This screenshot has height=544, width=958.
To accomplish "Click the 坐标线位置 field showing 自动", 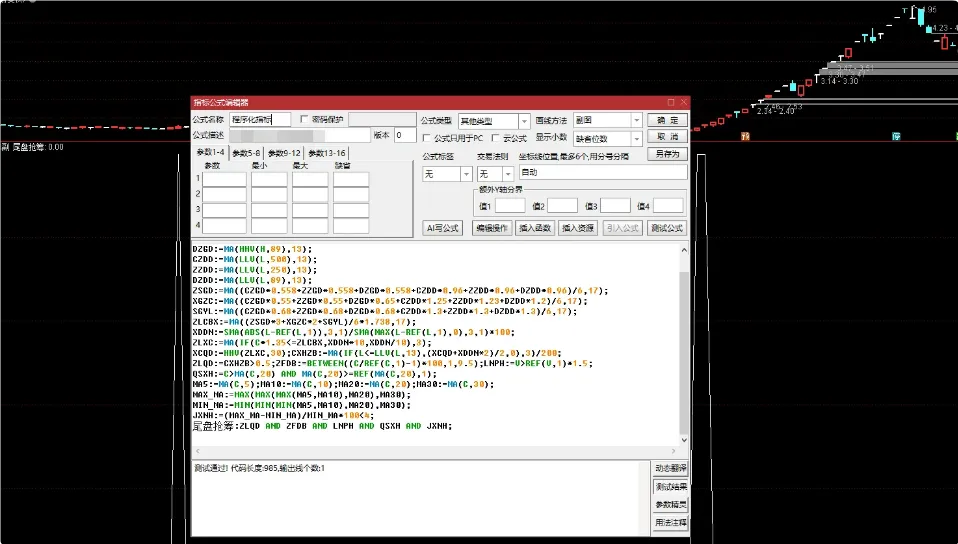I will click(x=603, y=172).
